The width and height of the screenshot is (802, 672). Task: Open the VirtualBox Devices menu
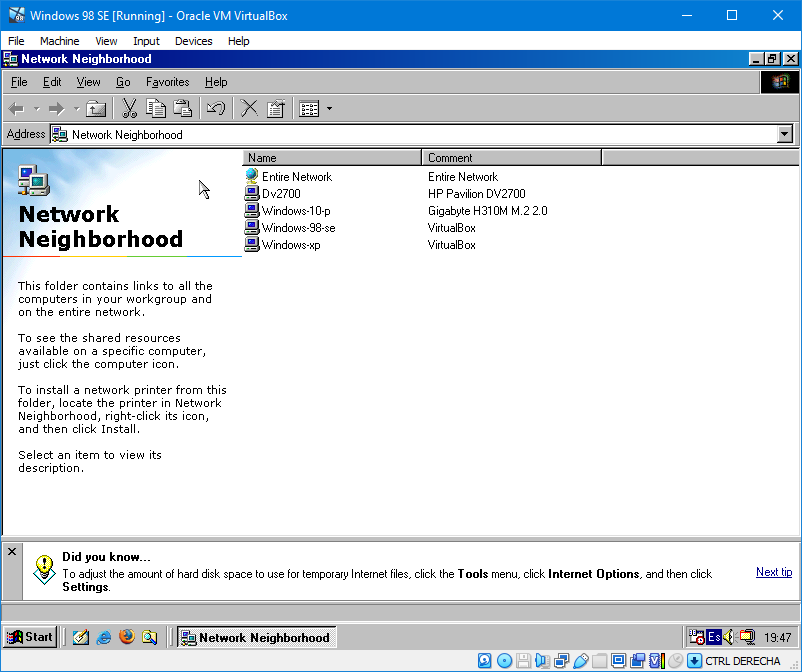click(x=193, y=41)
